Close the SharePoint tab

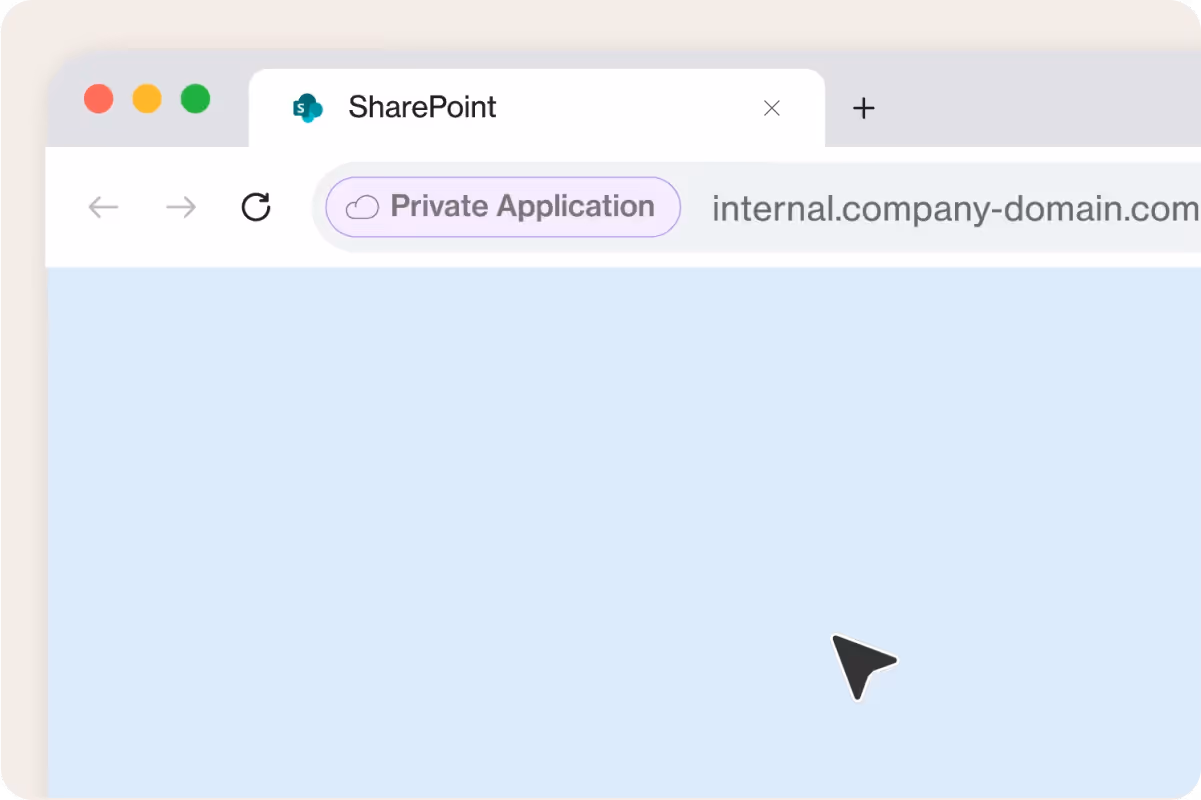pyautogui.click(x=771, y=108)
